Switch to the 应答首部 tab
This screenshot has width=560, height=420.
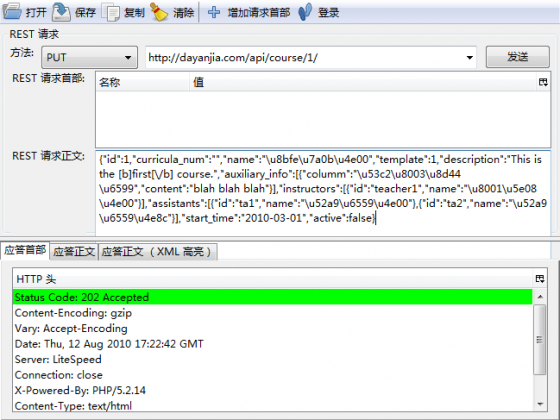[25, 250]
